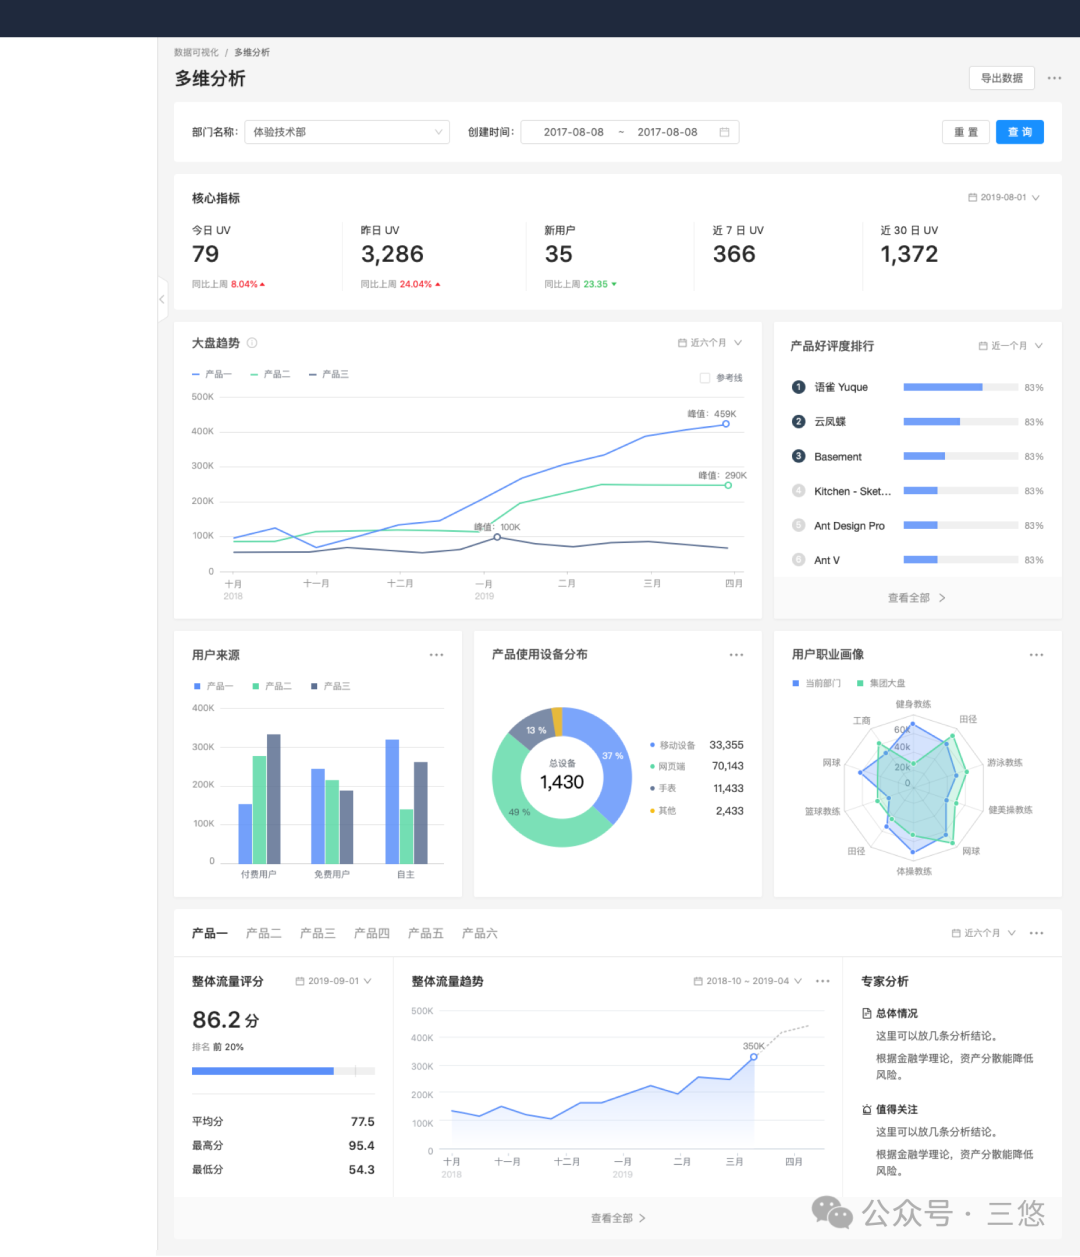Switch to the 产品二 tab
Viewport: 1080px width, 1257px height.
[264, 933]
